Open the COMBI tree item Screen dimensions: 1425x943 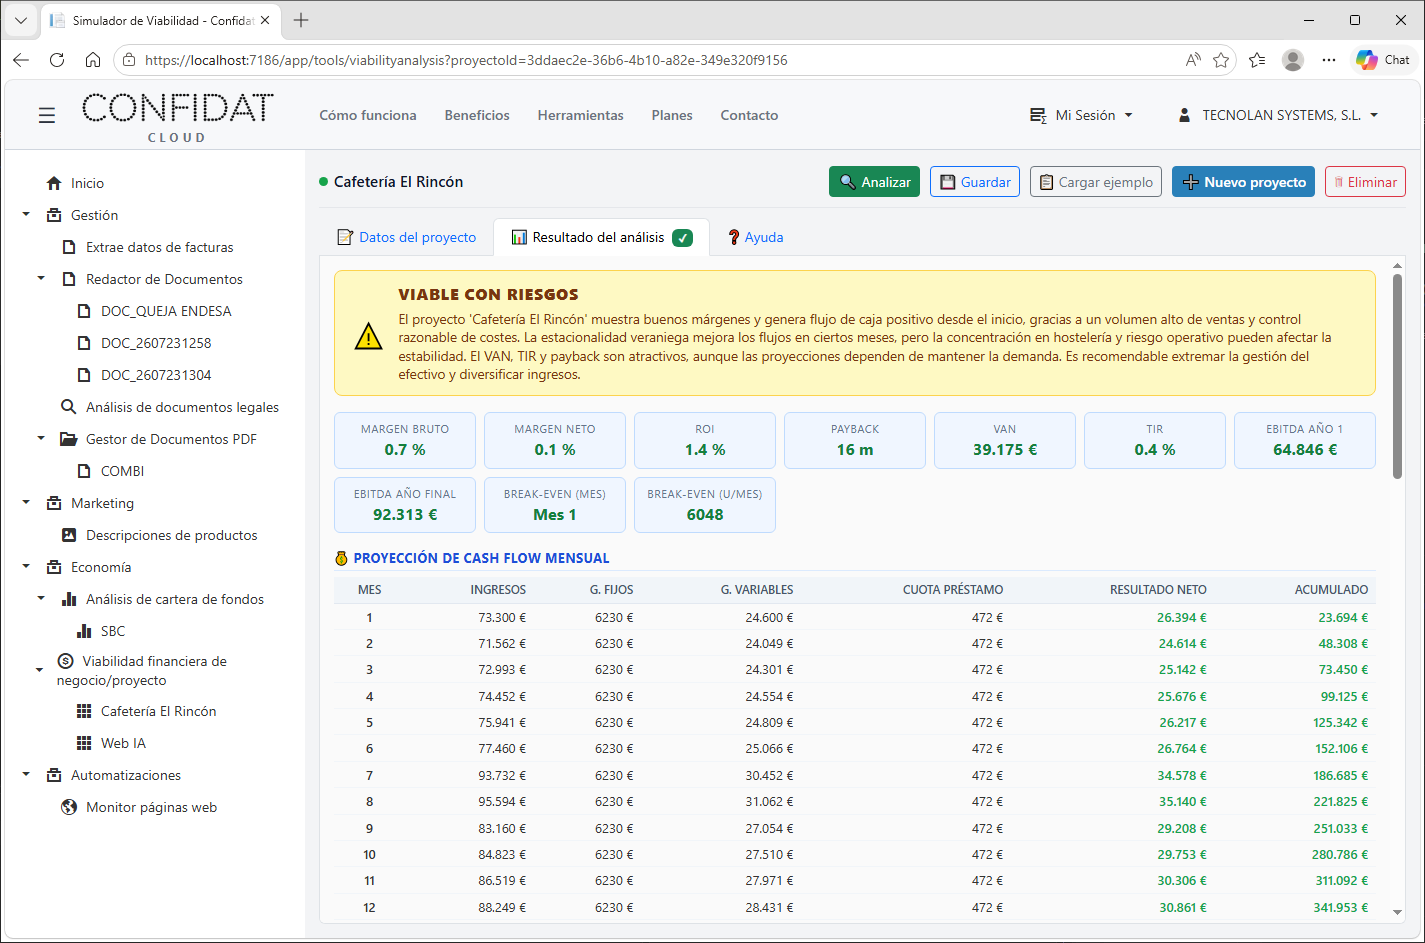pos(122,471)
